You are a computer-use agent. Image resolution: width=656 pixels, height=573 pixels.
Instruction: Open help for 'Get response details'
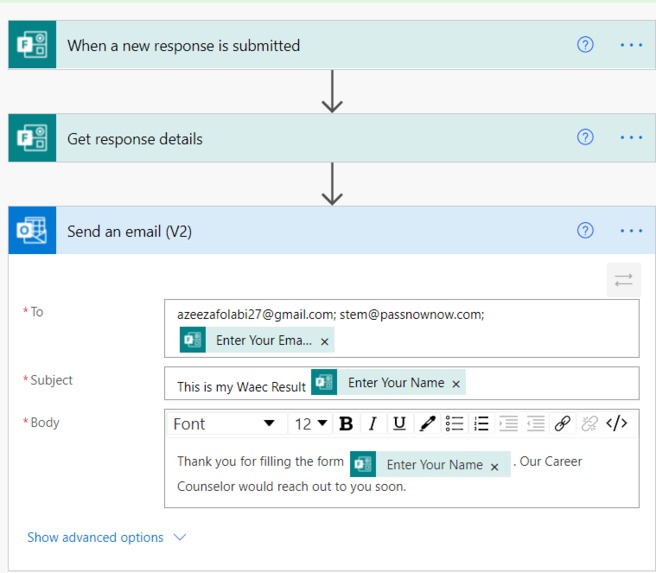[585, 137]
